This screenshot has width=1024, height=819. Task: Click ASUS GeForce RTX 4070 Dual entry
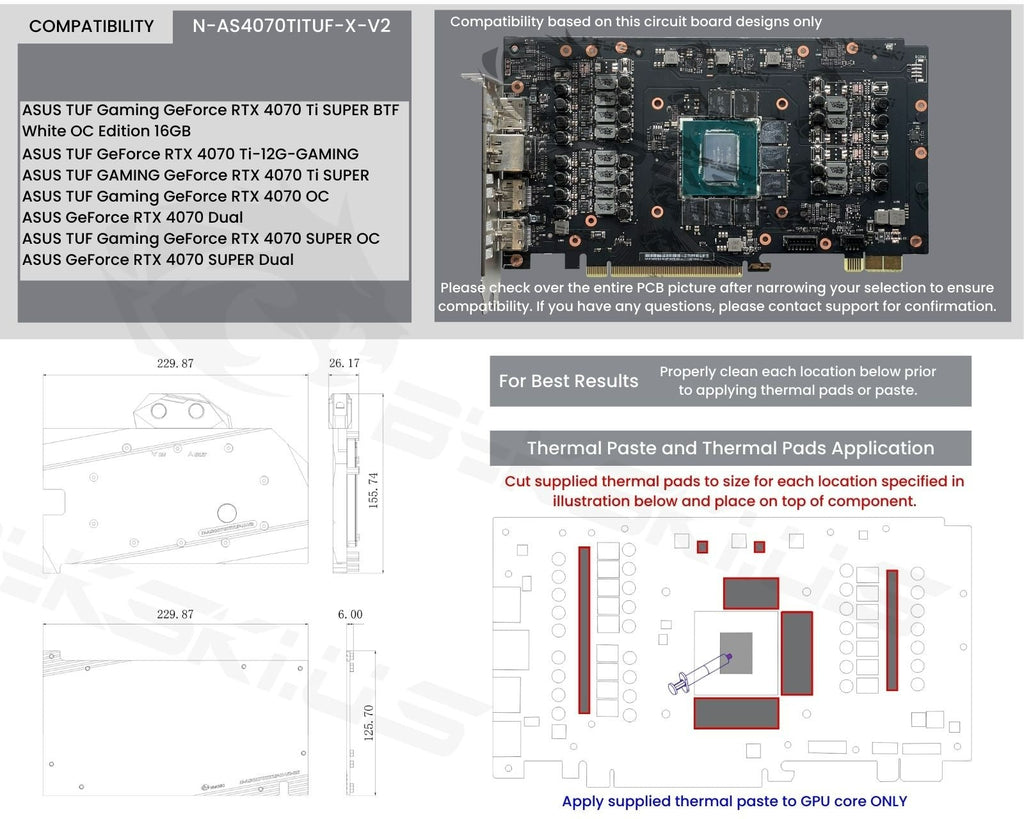click(132, 217)
